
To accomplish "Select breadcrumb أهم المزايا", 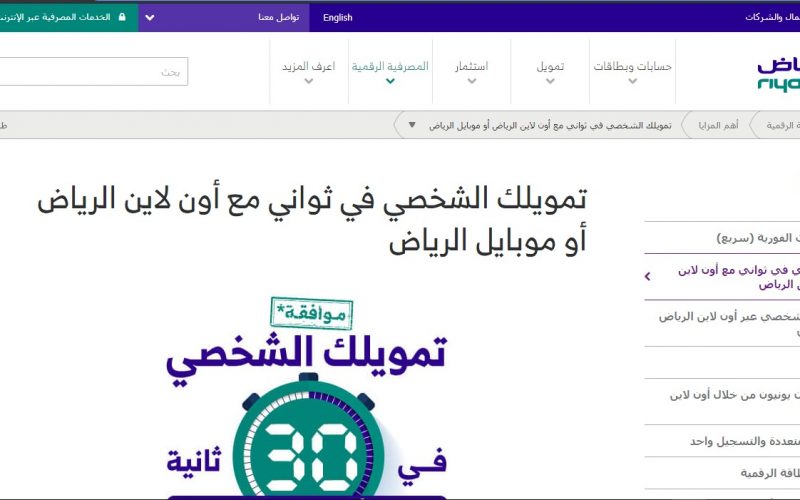I will [x=718, y=126].
